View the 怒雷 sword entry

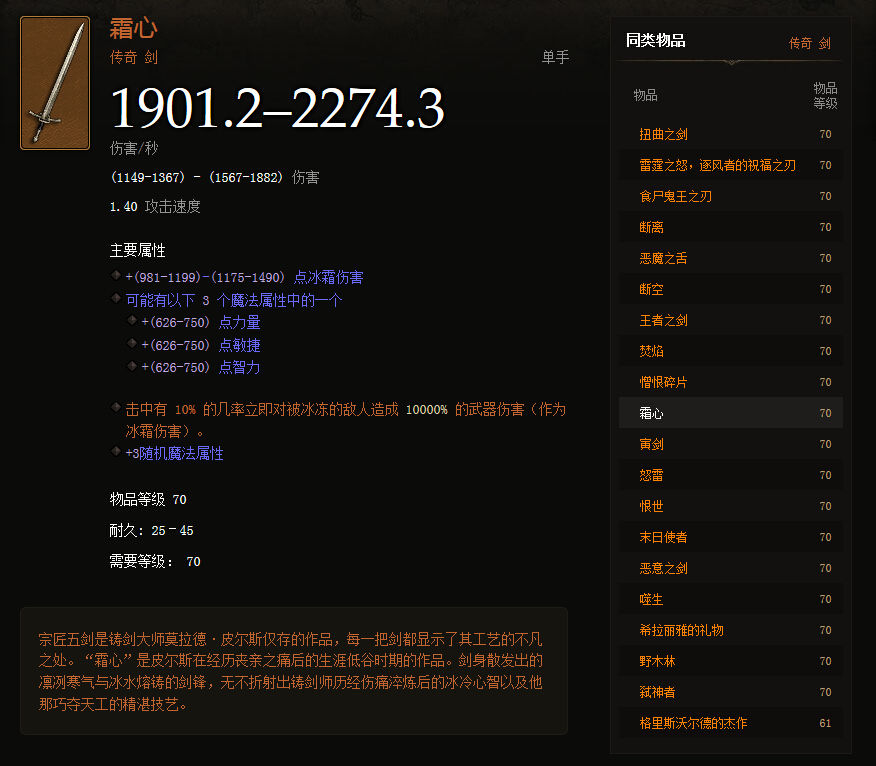click(x=651, y=475)
